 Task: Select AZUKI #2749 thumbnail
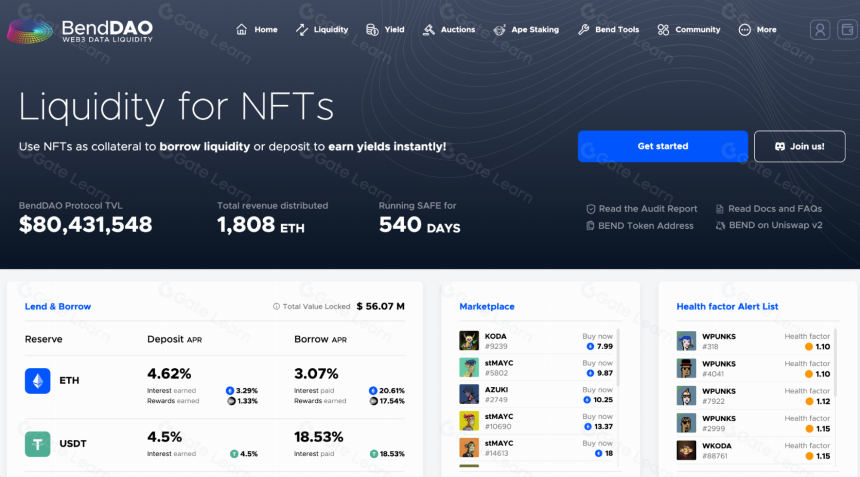click(x=469, y=394)
